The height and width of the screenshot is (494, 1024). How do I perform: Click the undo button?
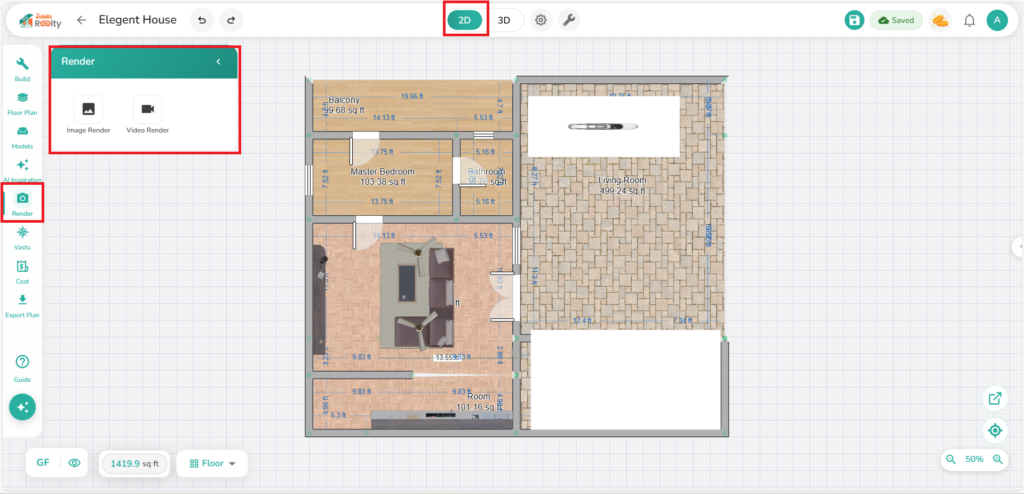point(201,20)
